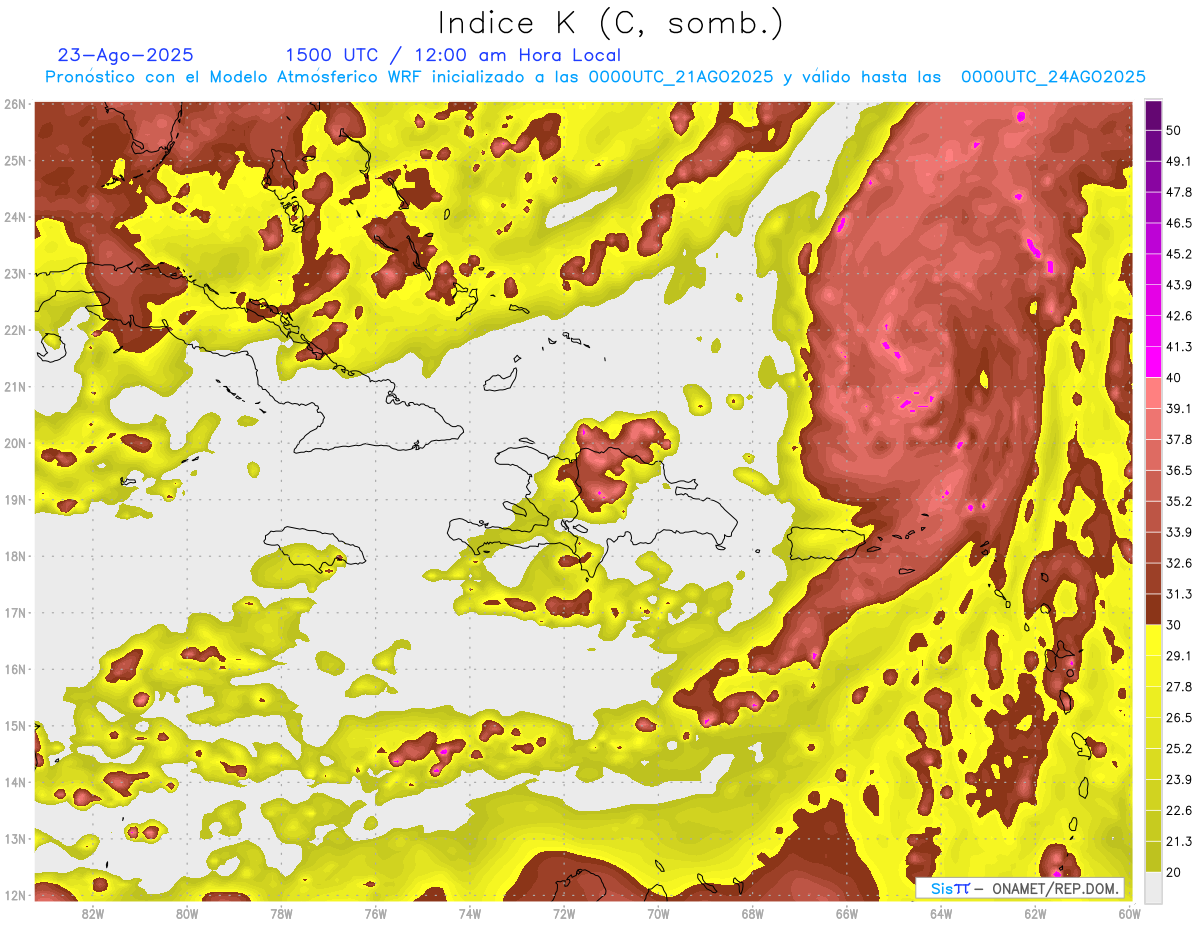This screenshot has width=1200, height=927.
Task: Select the "32.6" colorbar value
Action: coord(1179,563)
